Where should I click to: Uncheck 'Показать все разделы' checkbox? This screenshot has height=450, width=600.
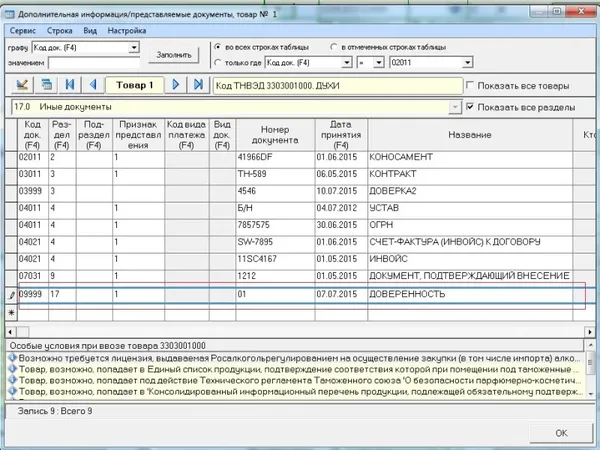(x=470, y=107)
